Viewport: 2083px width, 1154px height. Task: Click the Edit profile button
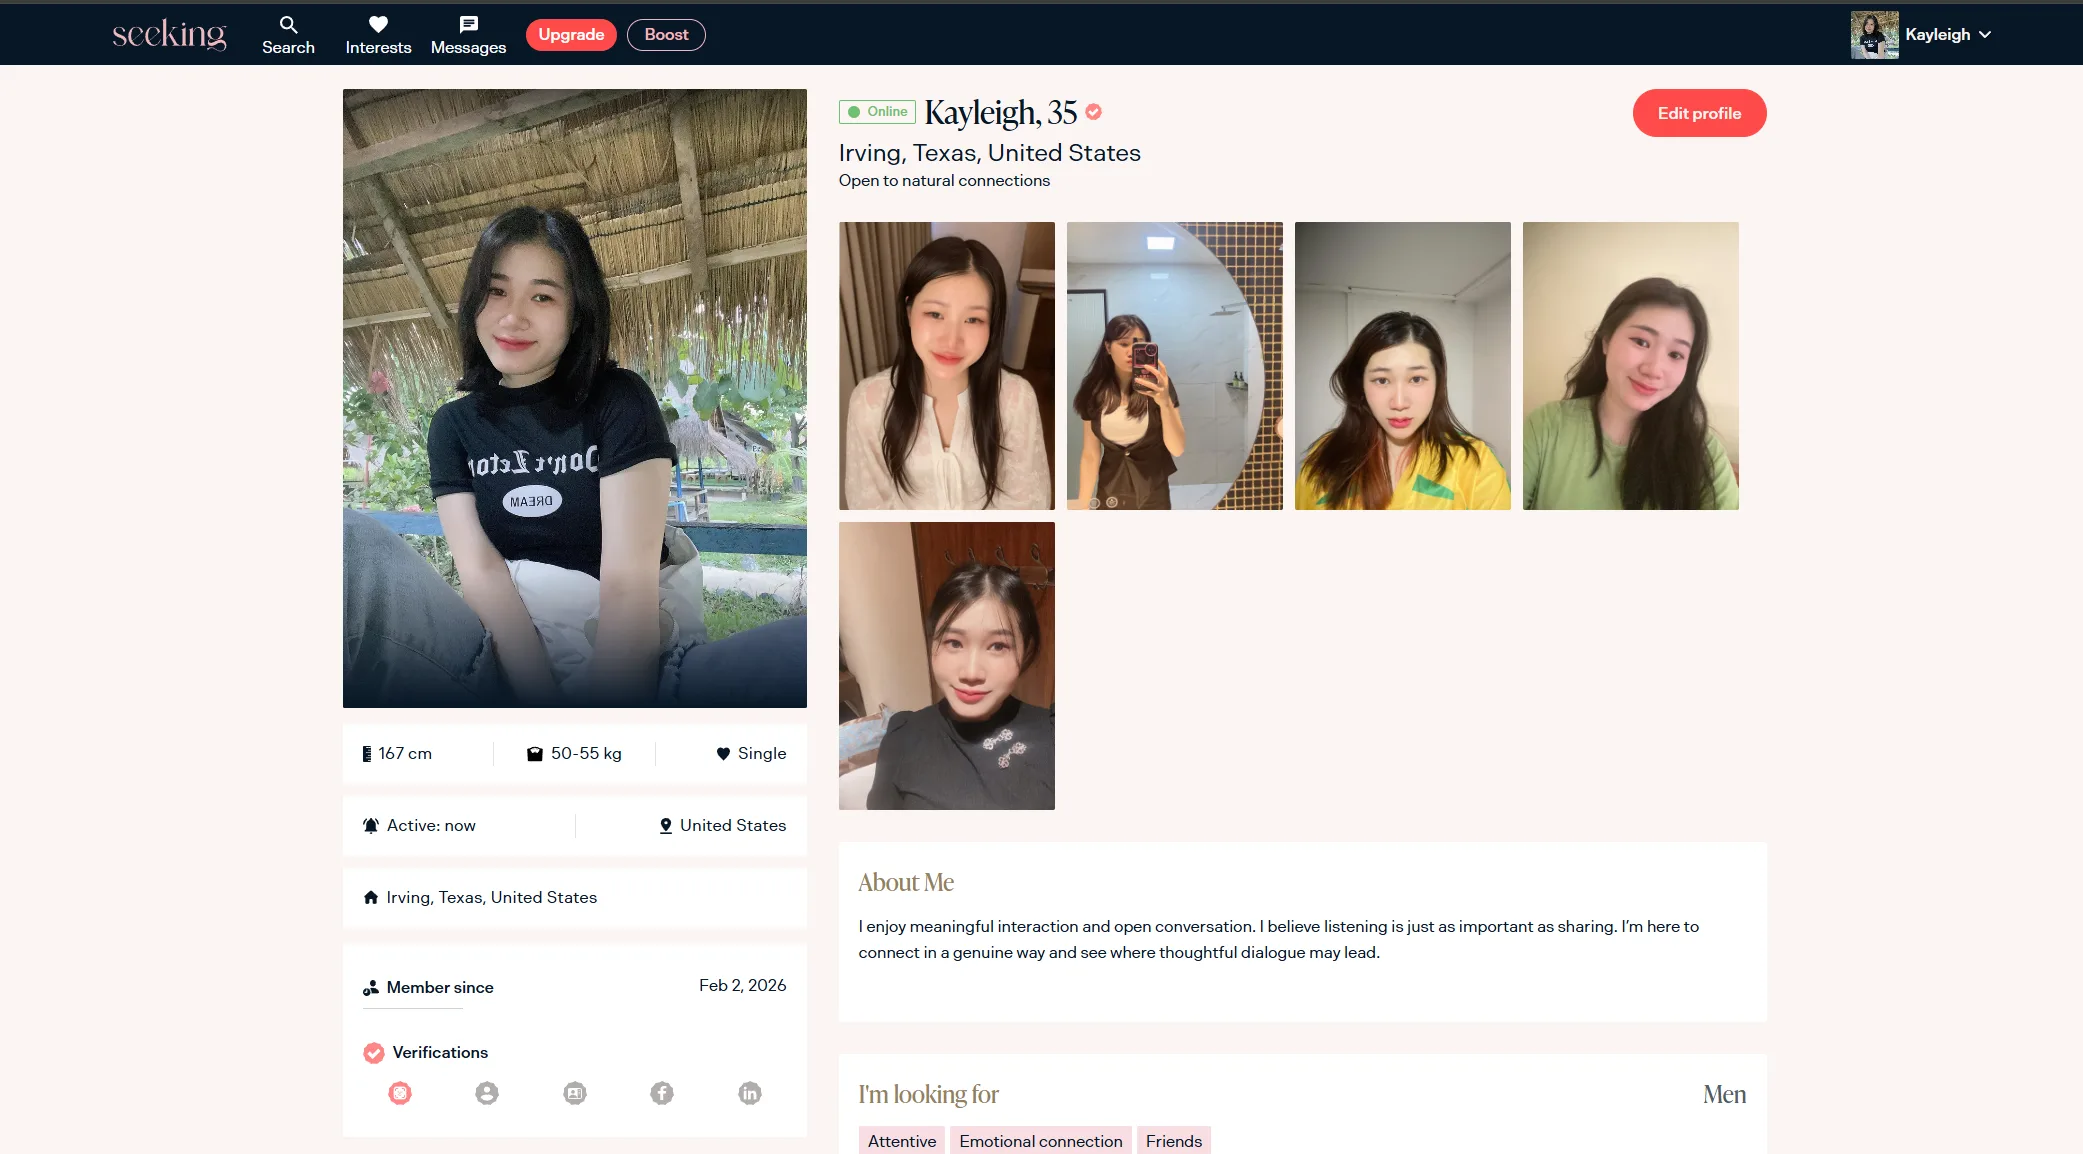(x=1699, y=113)
